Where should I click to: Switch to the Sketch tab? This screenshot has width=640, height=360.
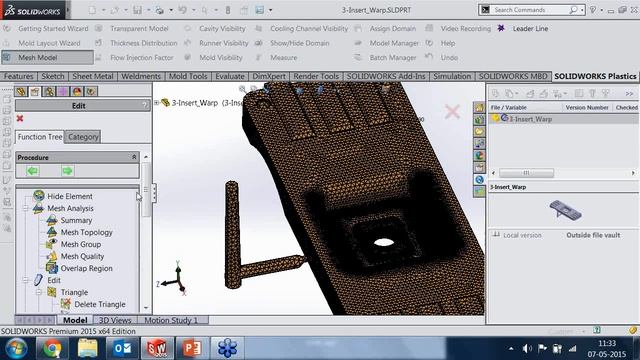(53, 76)
